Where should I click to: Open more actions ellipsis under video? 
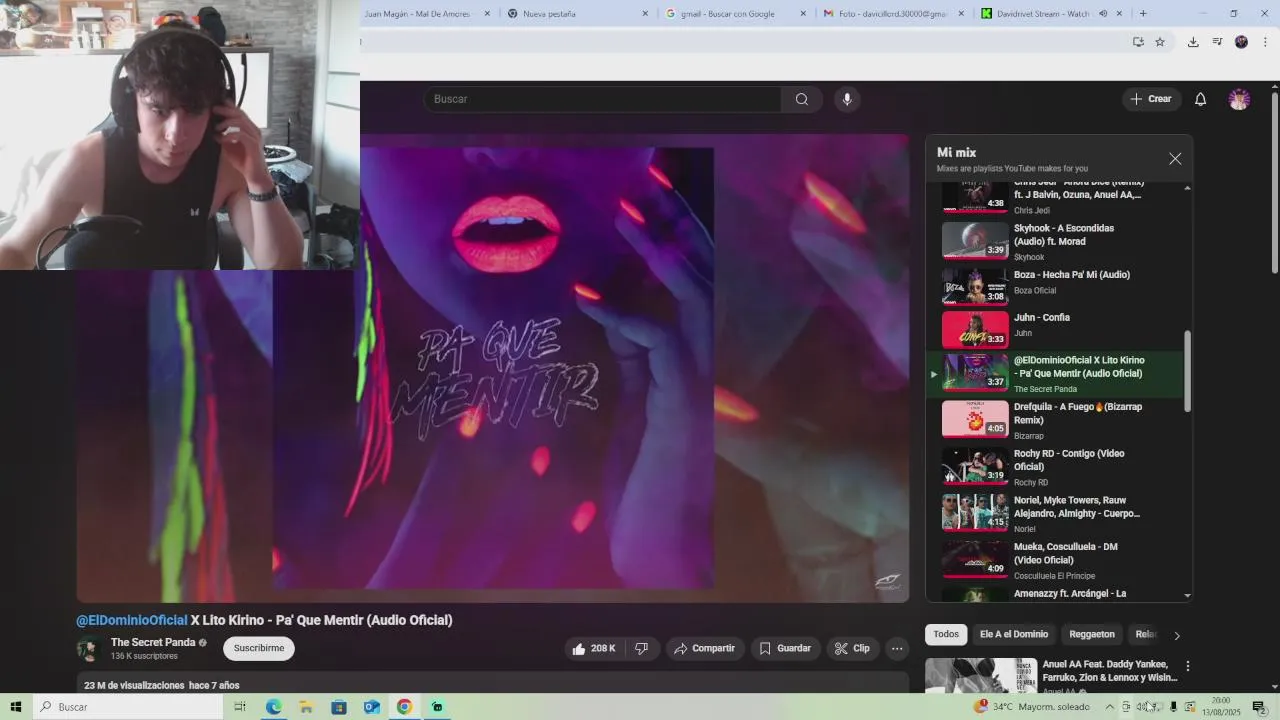tap(897, 648)
